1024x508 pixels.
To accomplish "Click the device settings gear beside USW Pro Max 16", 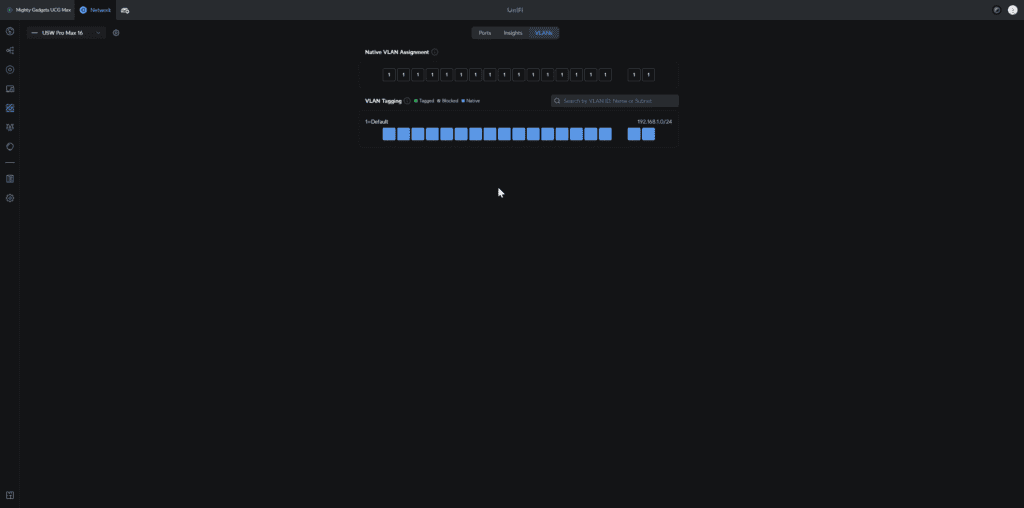I will click(116, 32).
